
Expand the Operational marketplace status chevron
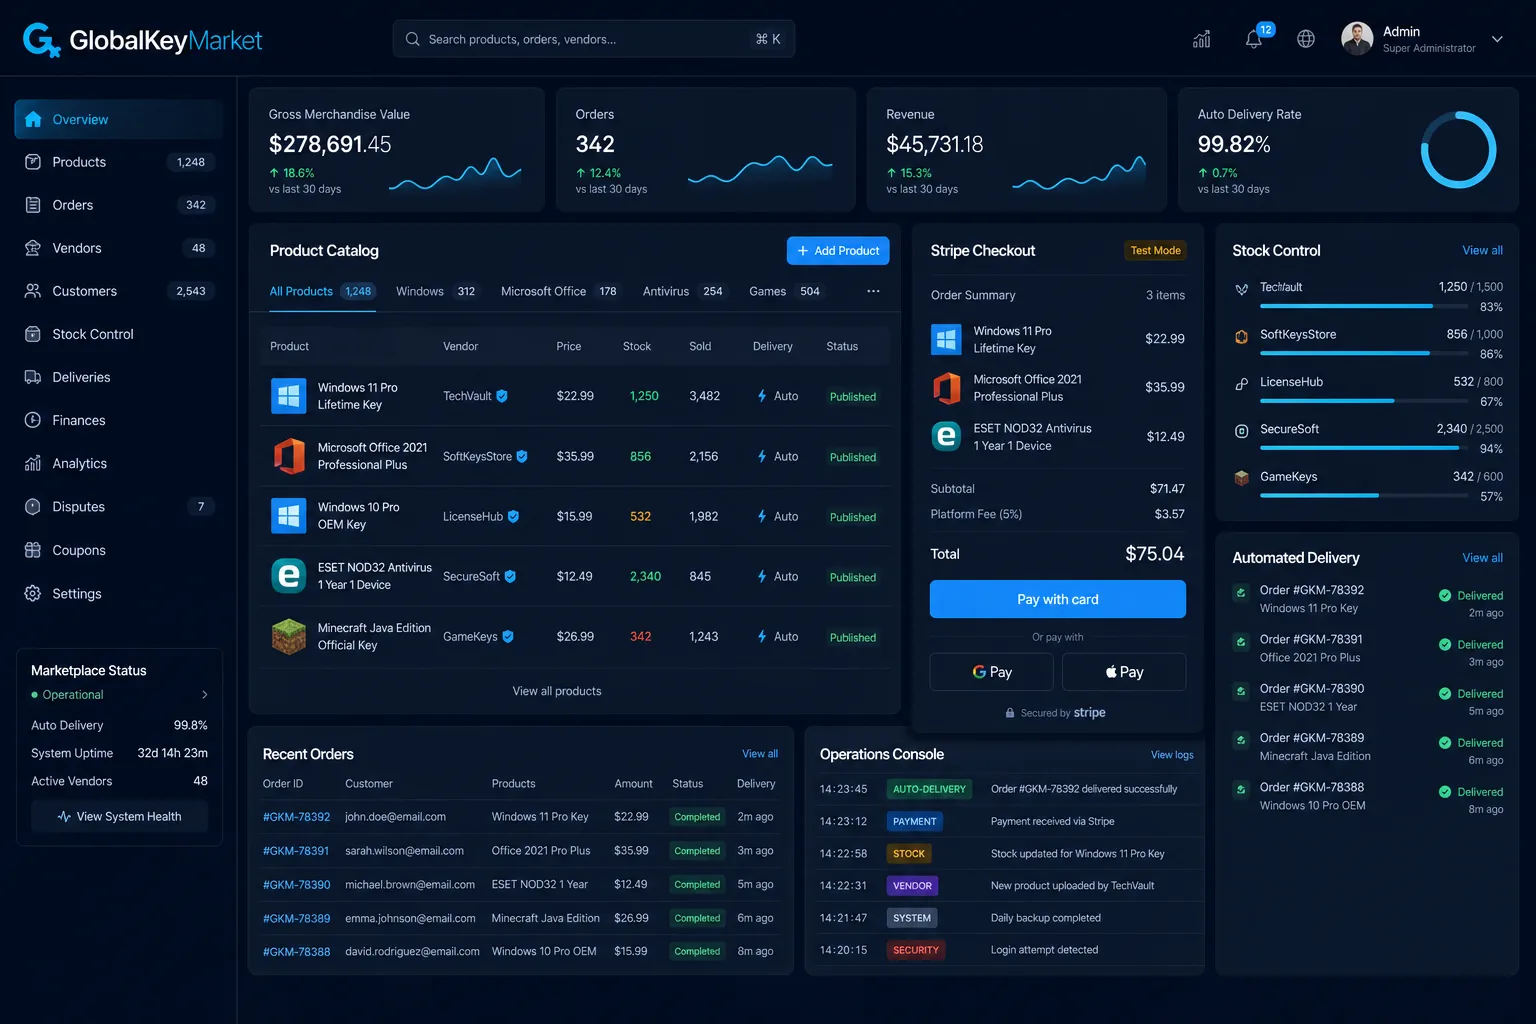click(x=205, y=695)
